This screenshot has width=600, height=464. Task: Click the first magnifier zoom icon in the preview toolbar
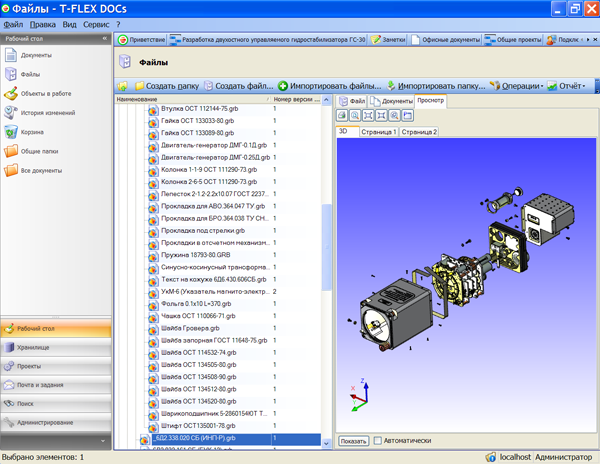(355, 115)
